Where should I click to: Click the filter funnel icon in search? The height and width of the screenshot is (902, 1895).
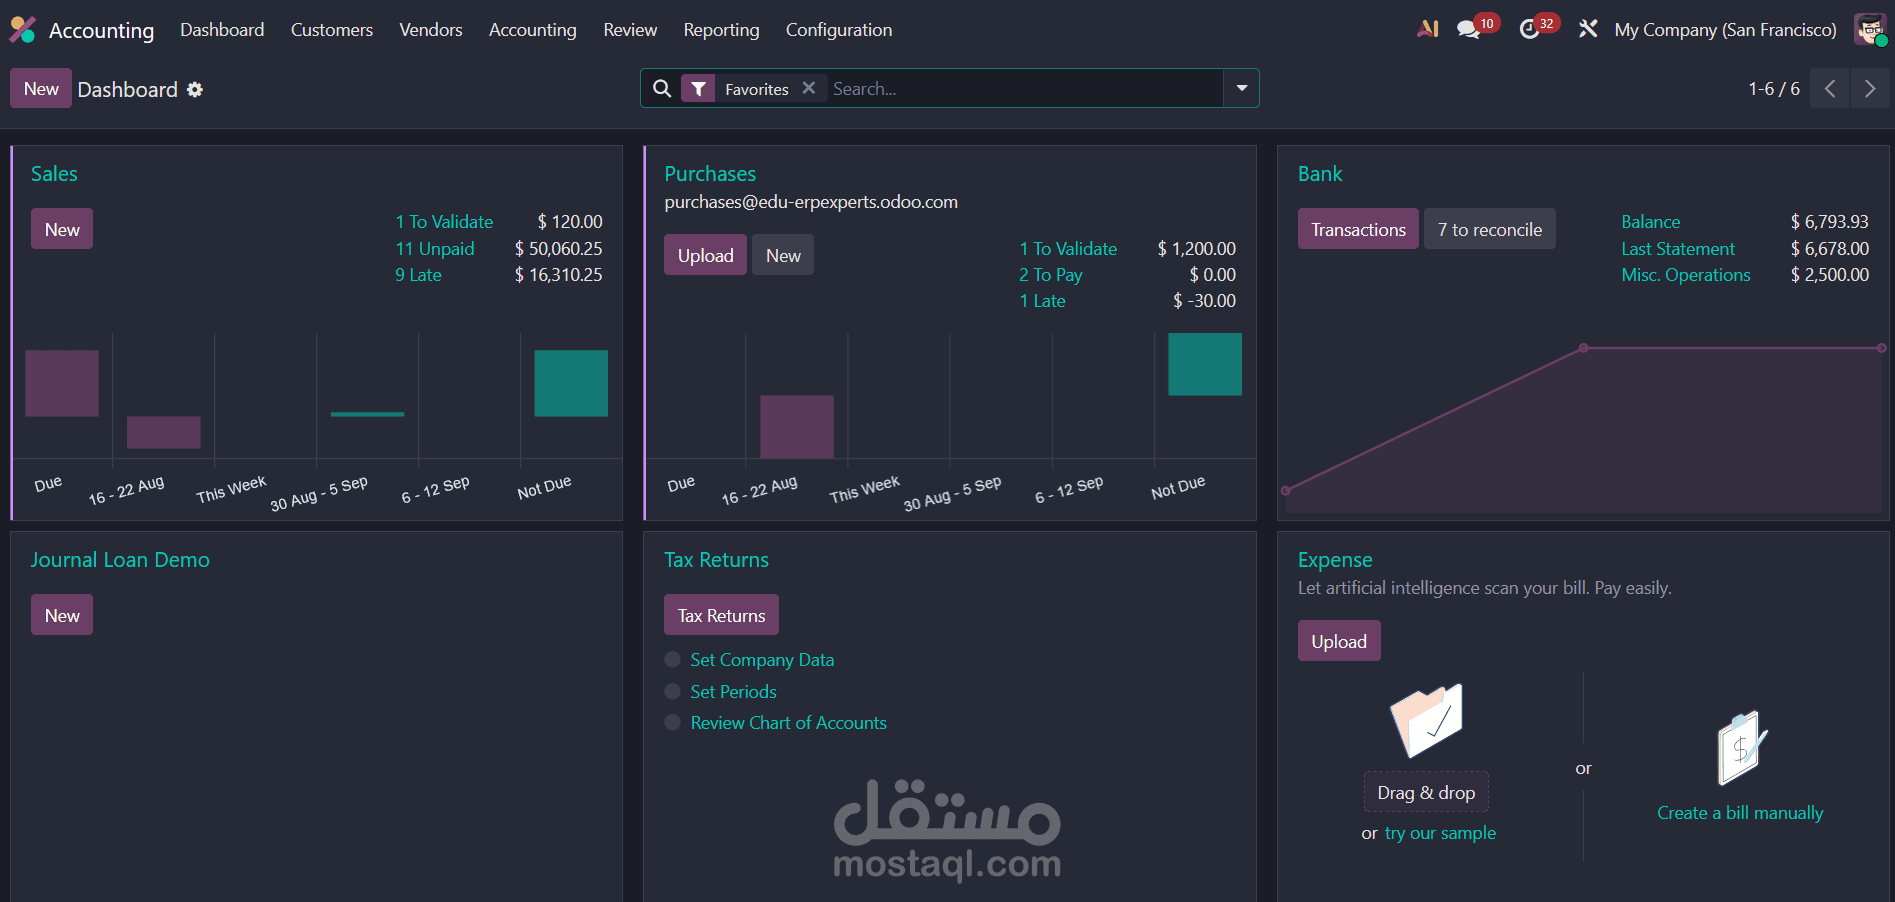(x=698, y=89)
